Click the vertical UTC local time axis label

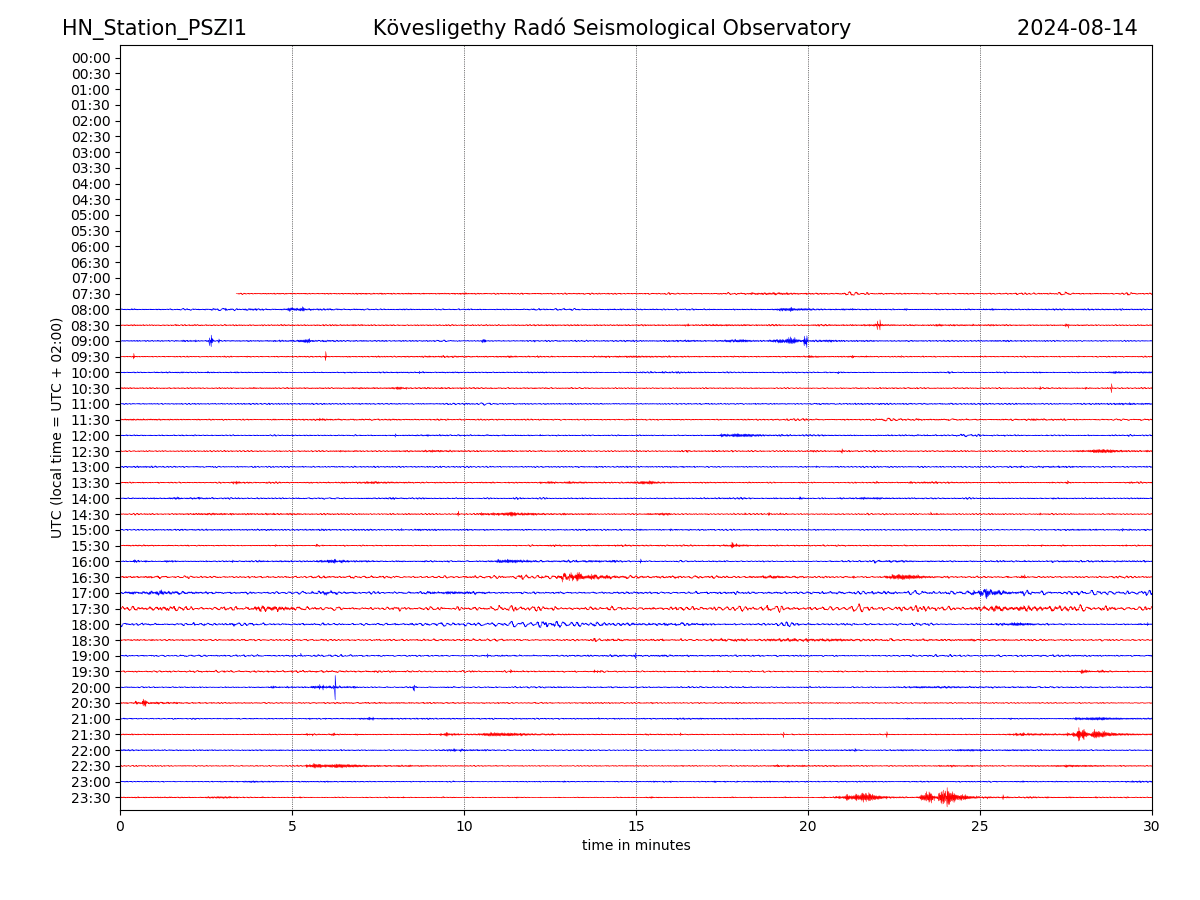pos(57,427)
